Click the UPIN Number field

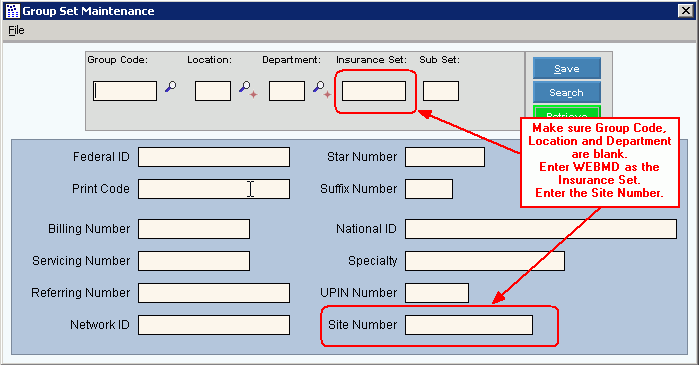437,293
